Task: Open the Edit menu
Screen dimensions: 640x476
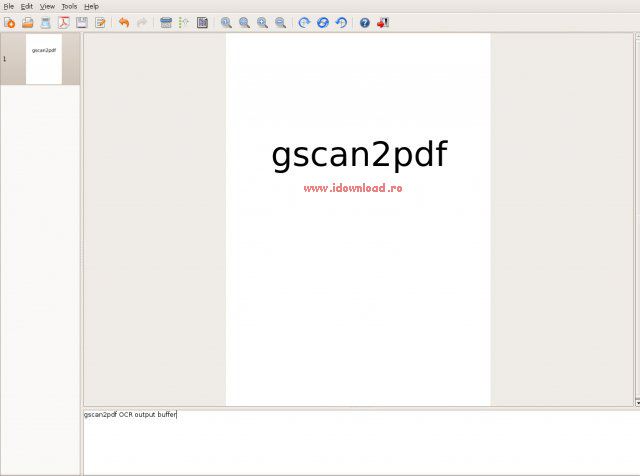Action: [27, 7]
